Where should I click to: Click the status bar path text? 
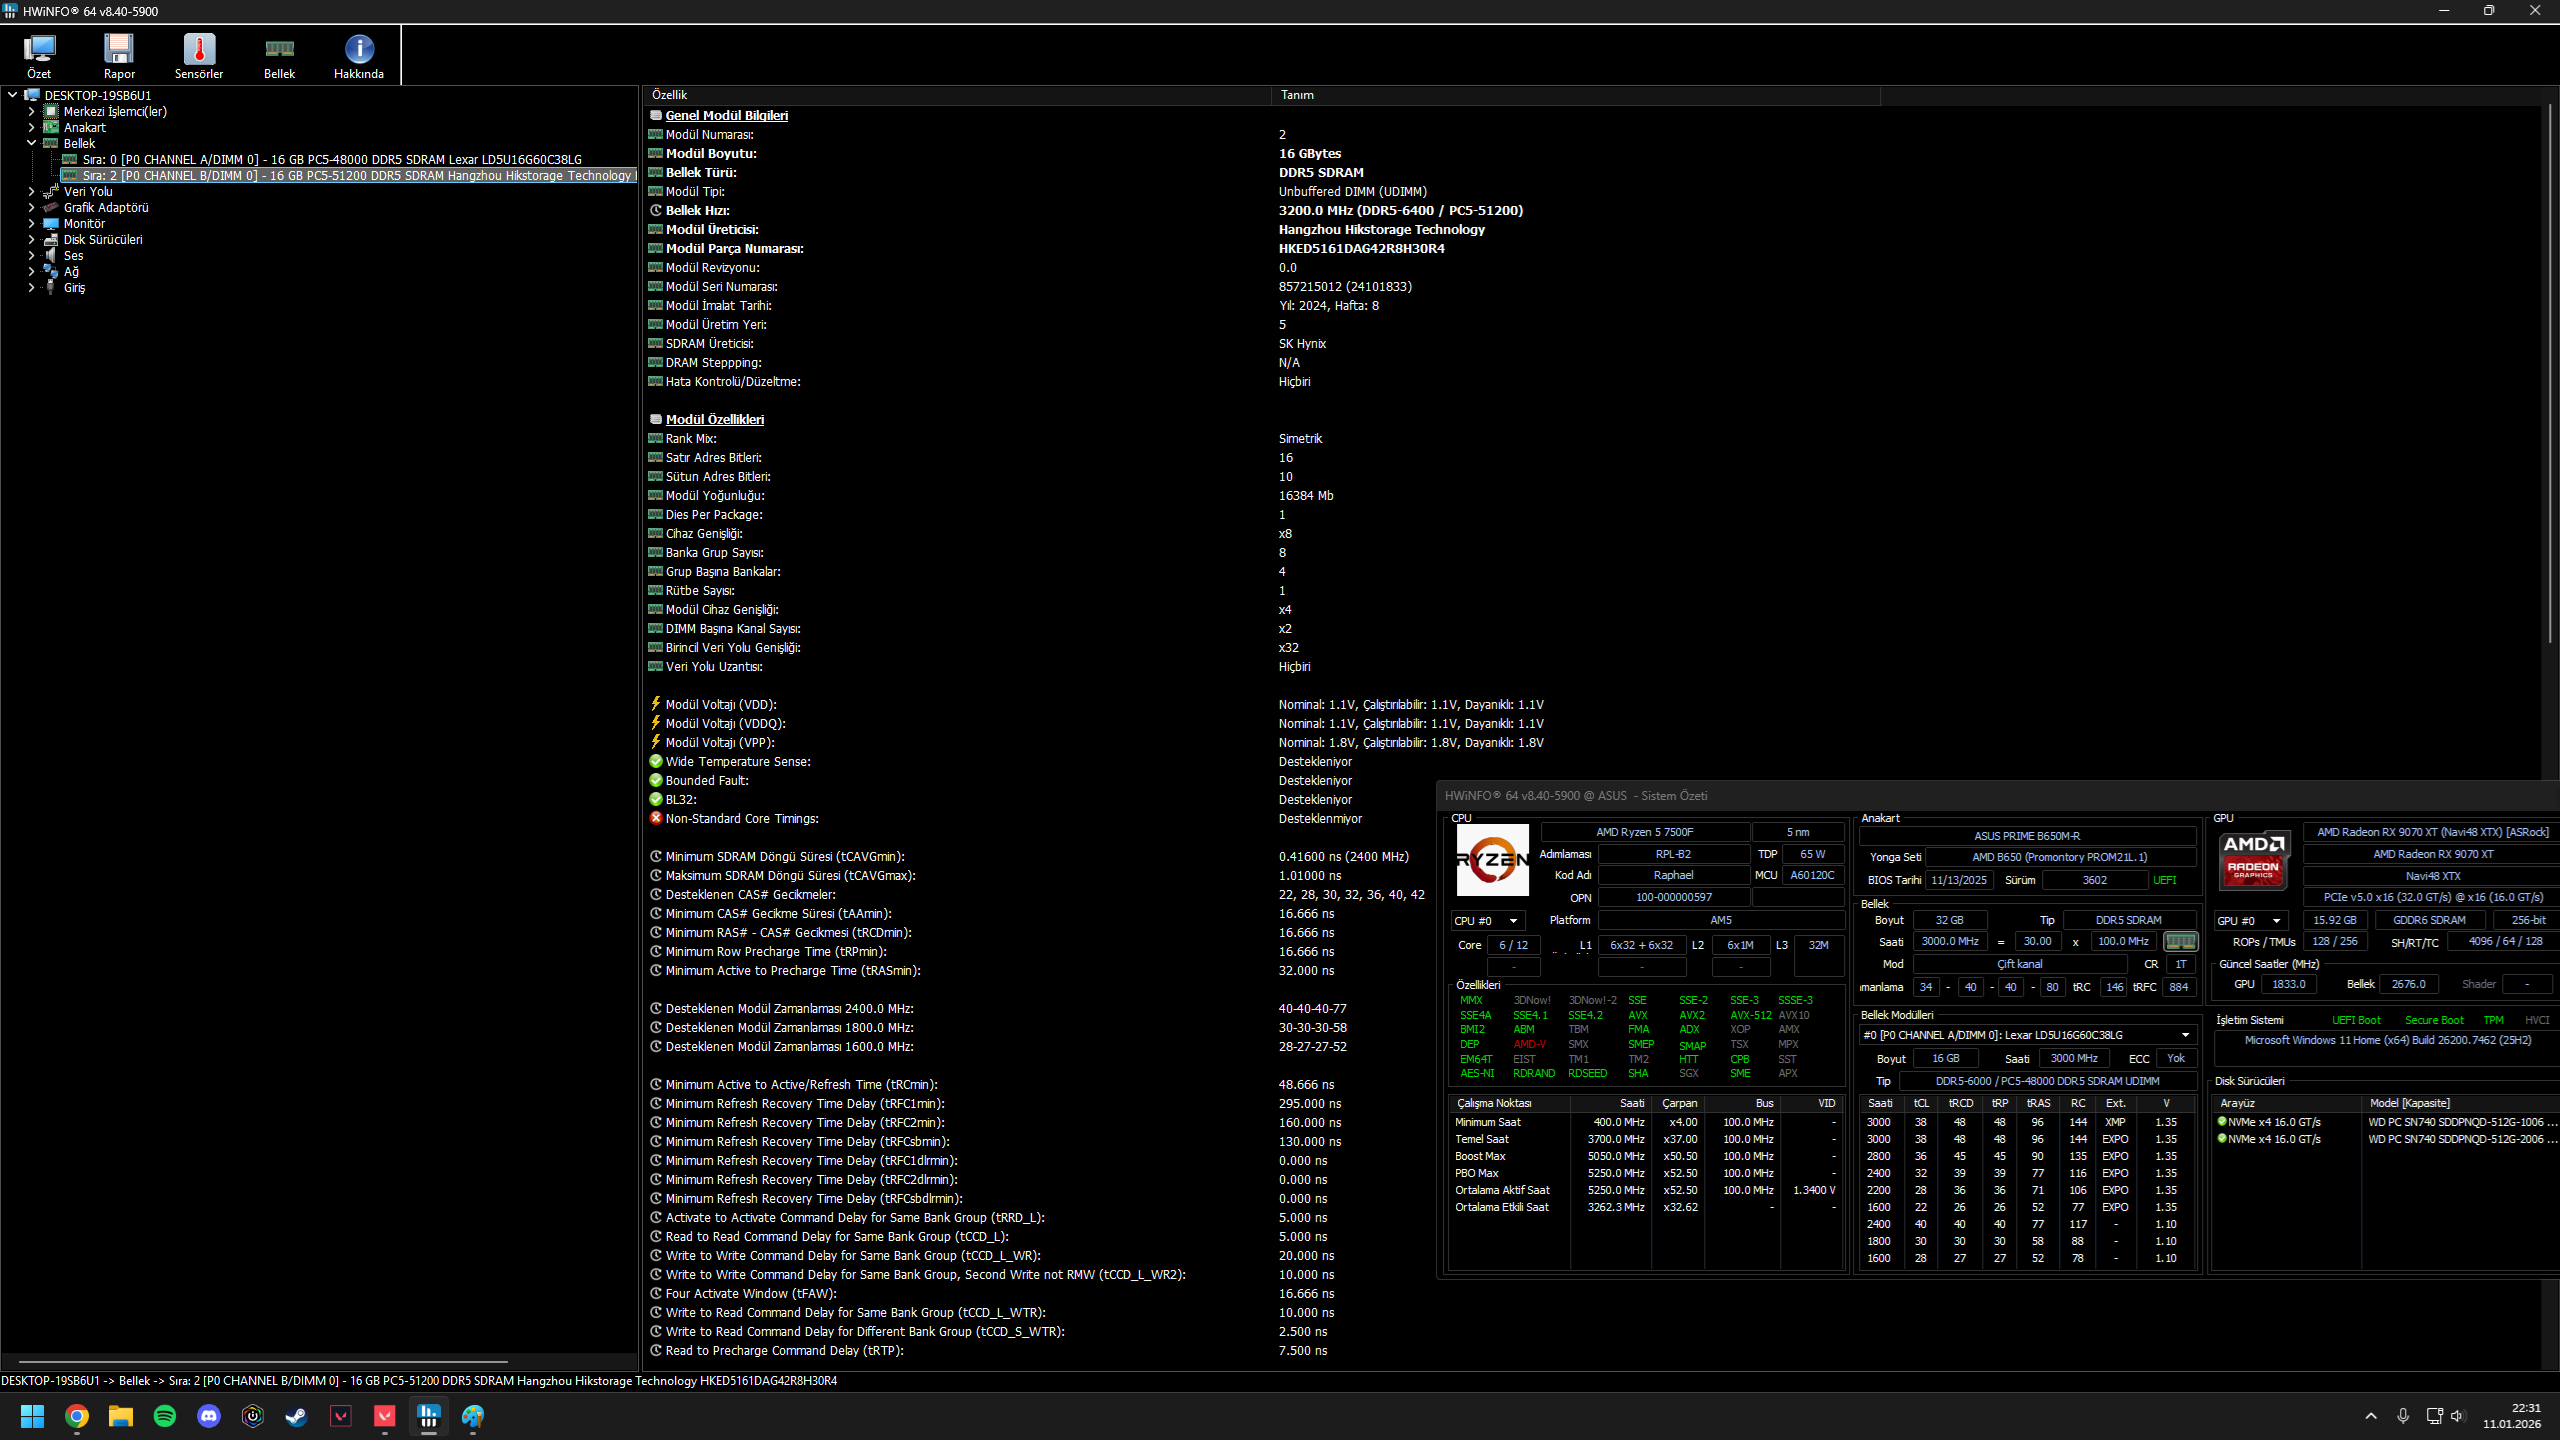click(x=419, y=1381)
